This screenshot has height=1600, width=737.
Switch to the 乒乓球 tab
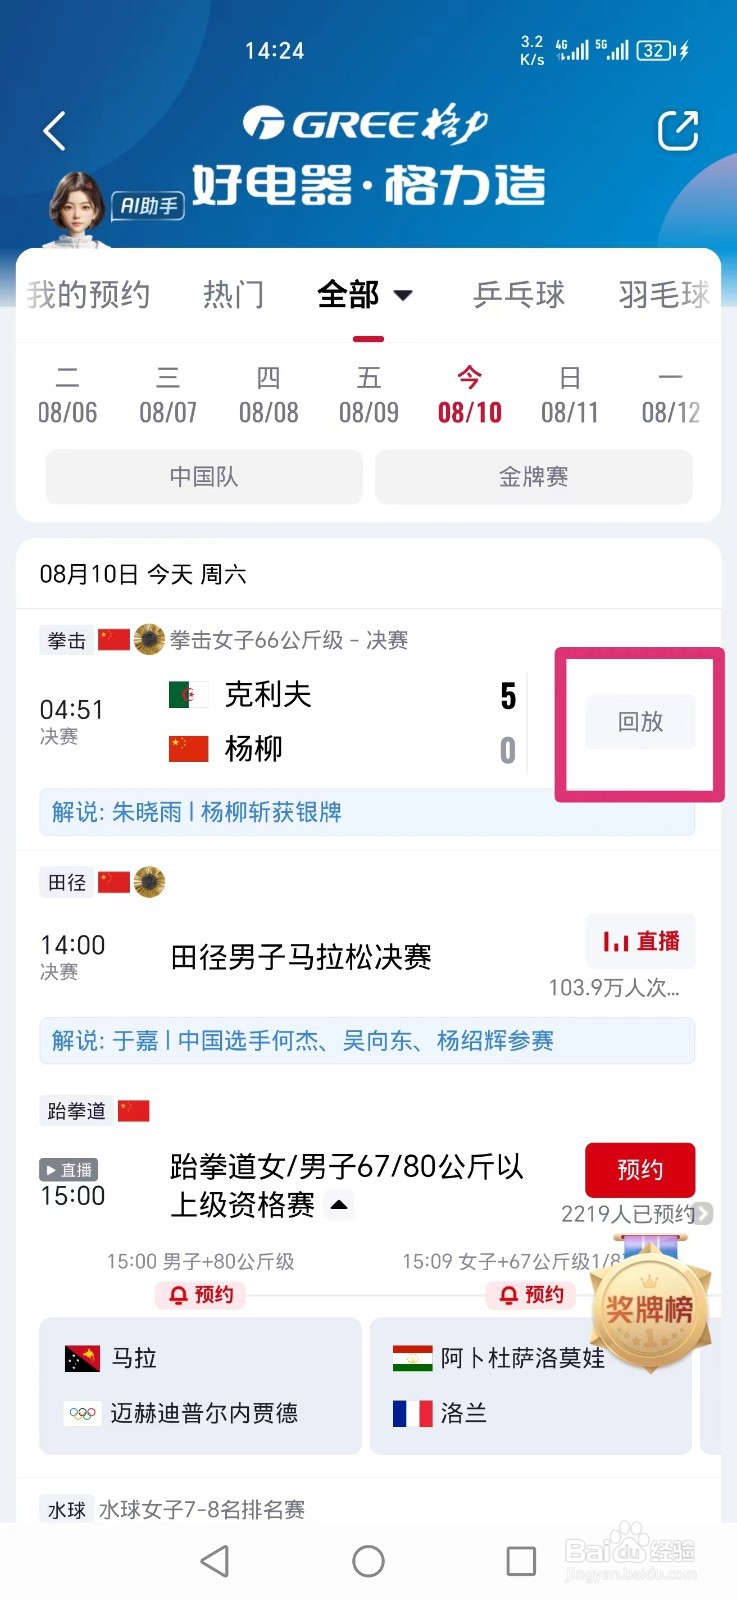click(x=519, y=294)
